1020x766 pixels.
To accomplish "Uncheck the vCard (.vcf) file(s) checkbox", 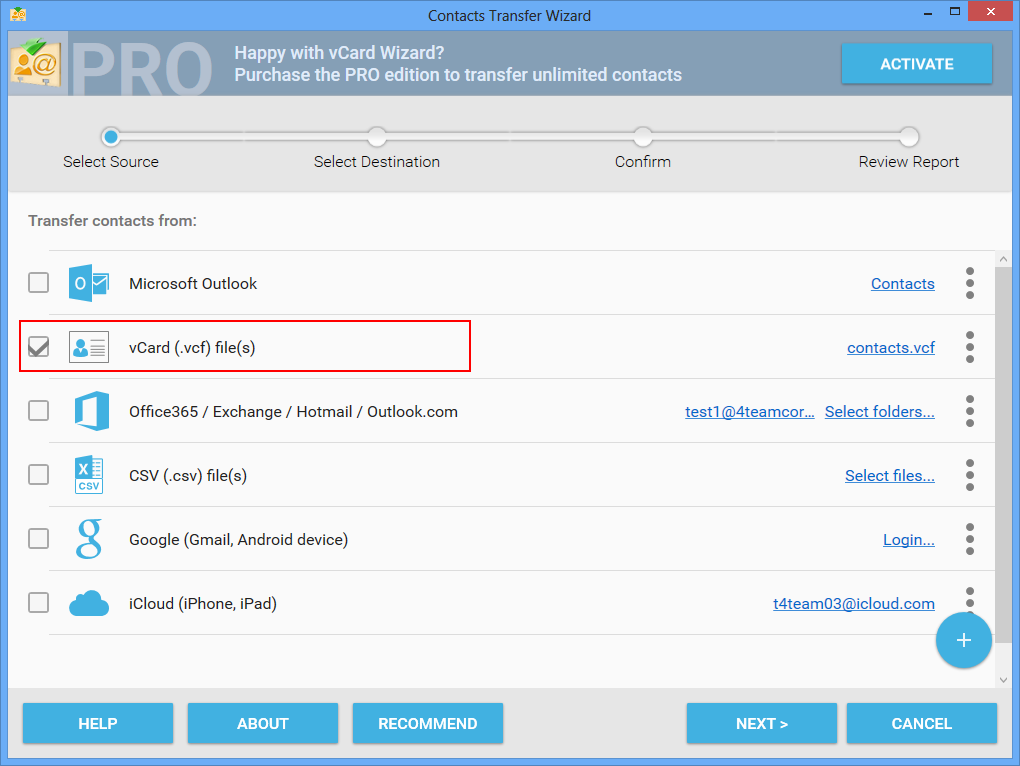I will tap(38, 347).
